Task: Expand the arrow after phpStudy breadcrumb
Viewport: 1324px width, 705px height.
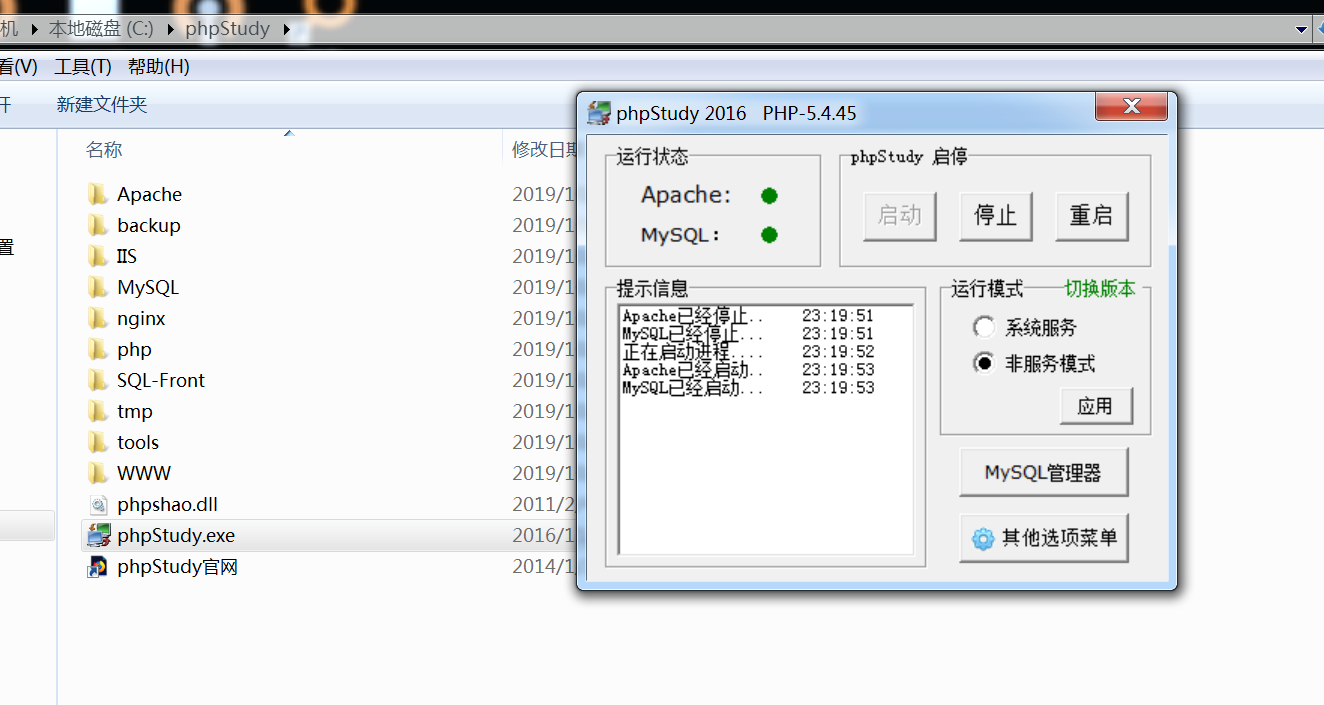Action: point(287,29)
